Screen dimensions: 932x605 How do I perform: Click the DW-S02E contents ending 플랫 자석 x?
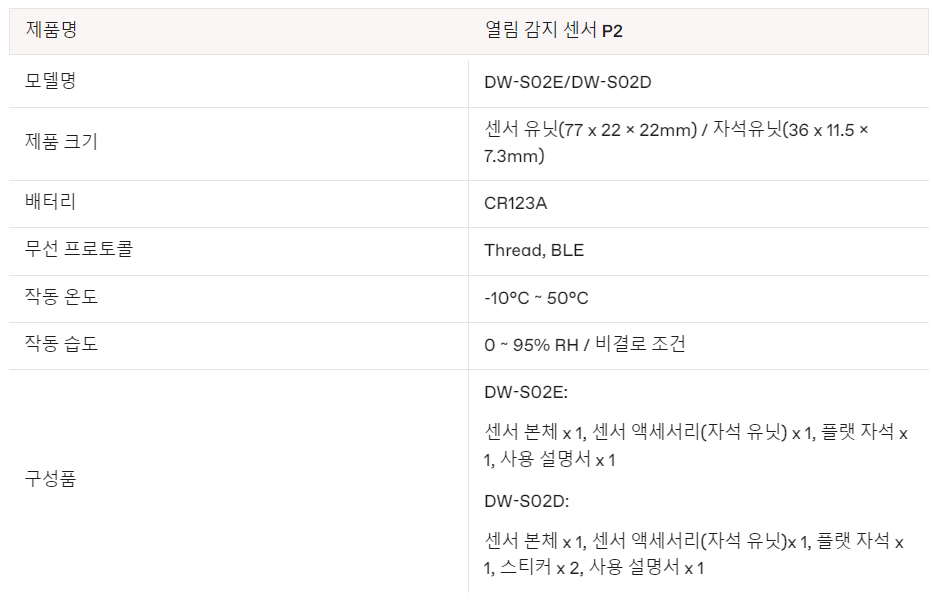pyautogui.click(x=696, y=433)
